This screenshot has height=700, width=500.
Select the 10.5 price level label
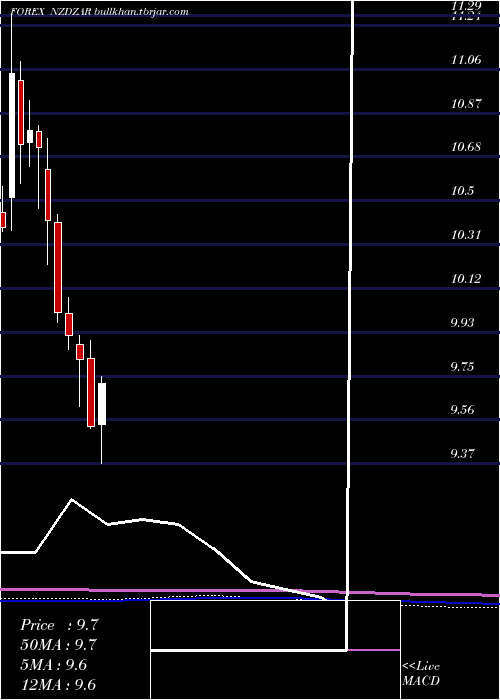point(462,191)
